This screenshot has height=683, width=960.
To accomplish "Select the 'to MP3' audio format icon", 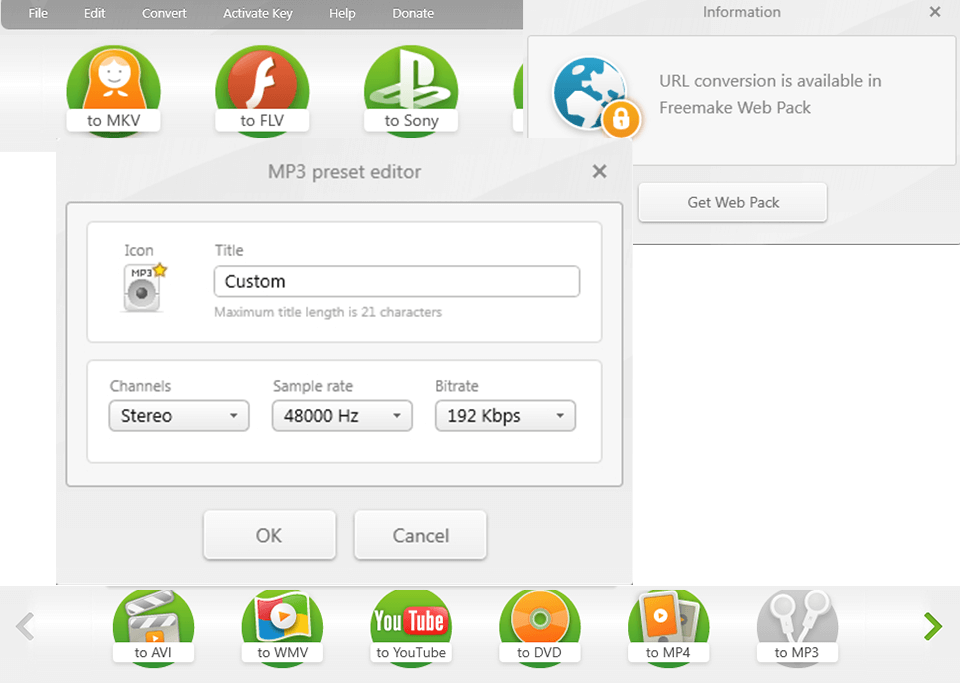I will tap(797, 625).
